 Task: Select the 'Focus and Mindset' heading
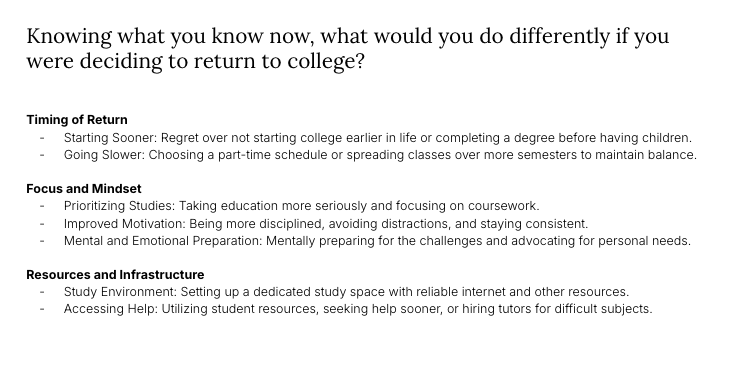tap(84, 189)
